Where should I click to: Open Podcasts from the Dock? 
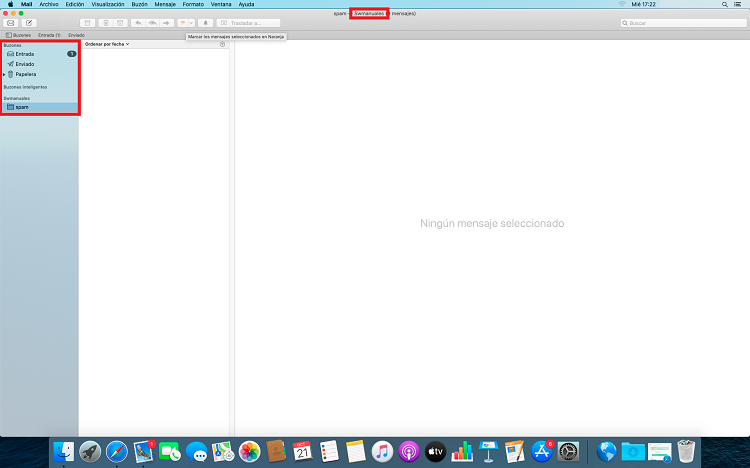(x=409, y=451)
